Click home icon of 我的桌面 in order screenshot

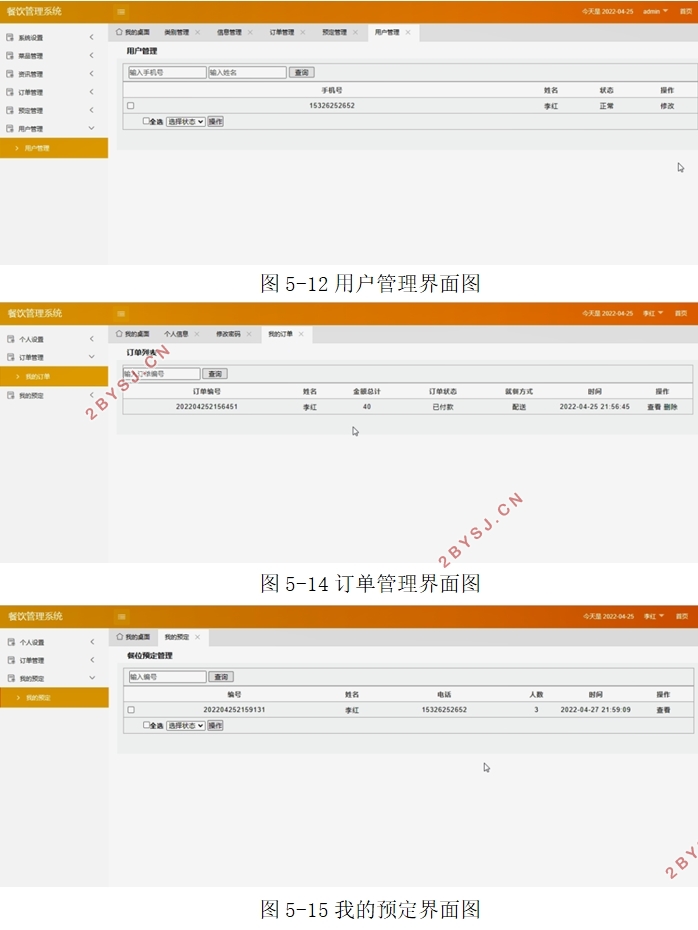click(119, 334)
